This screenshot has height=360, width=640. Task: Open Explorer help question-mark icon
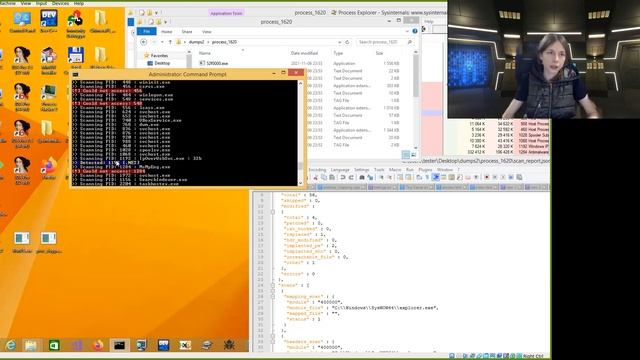click(x=415, y=31)
